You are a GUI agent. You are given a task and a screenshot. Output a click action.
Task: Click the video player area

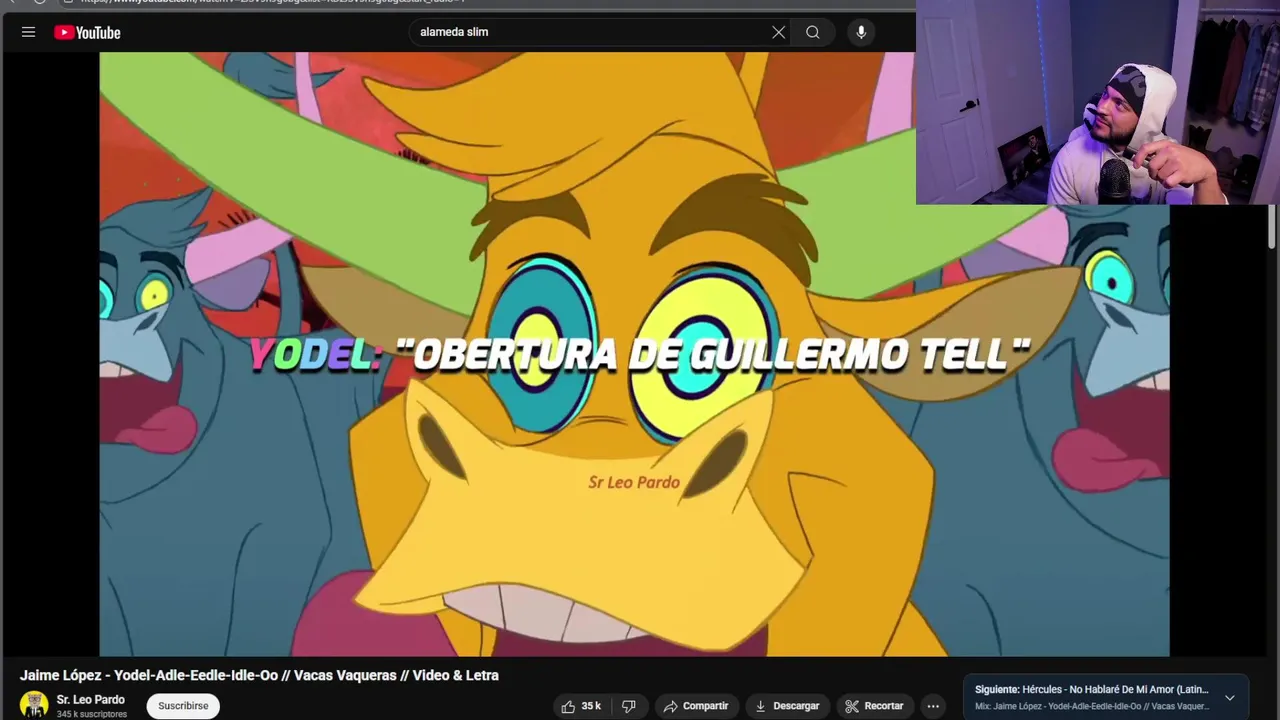click(x=634, y=354)
